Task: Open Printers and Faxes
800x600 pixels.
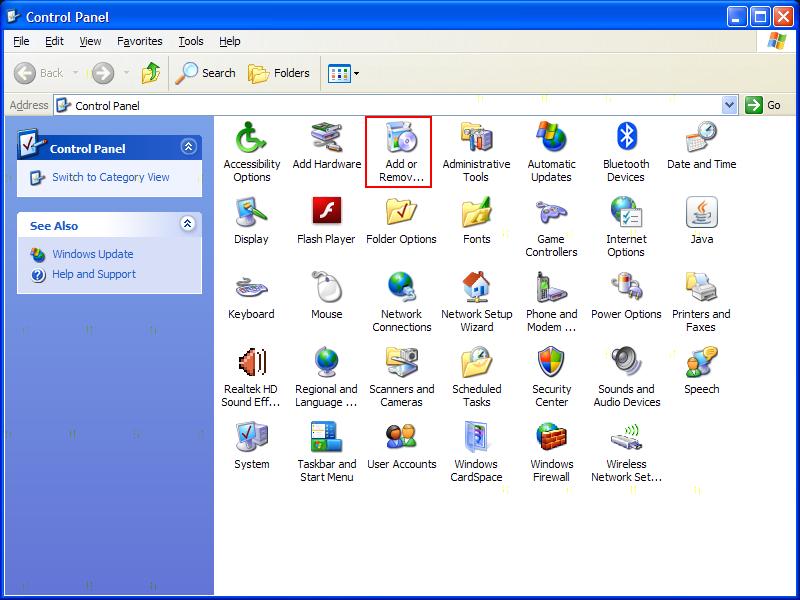Action: coord(701,302)
